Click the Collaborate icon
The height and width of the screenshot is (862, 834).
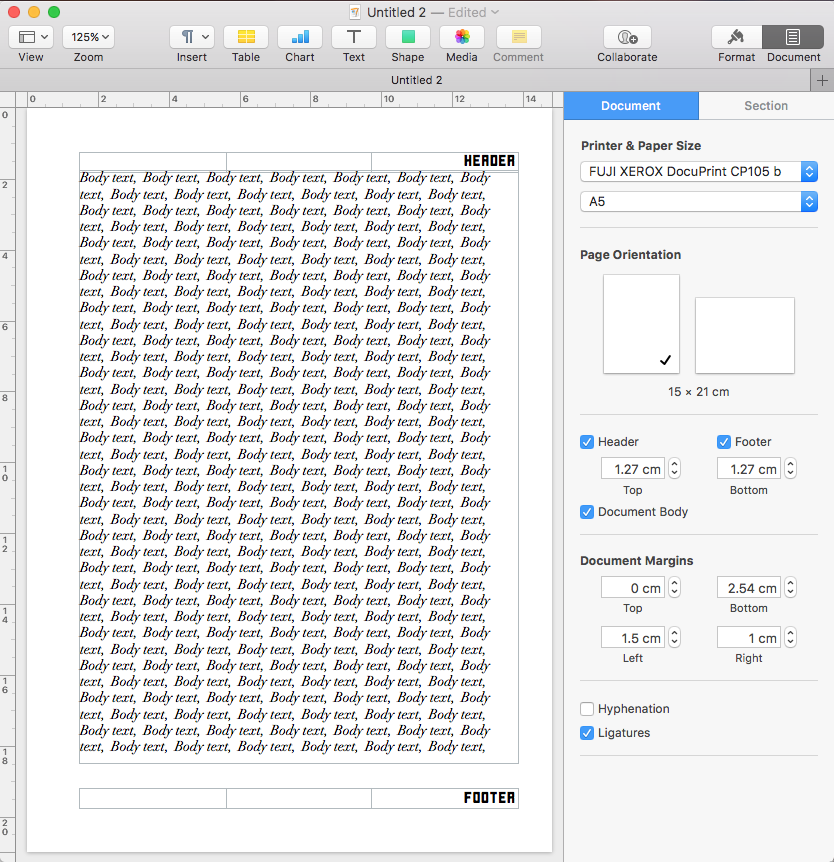[x=627, y=37]
